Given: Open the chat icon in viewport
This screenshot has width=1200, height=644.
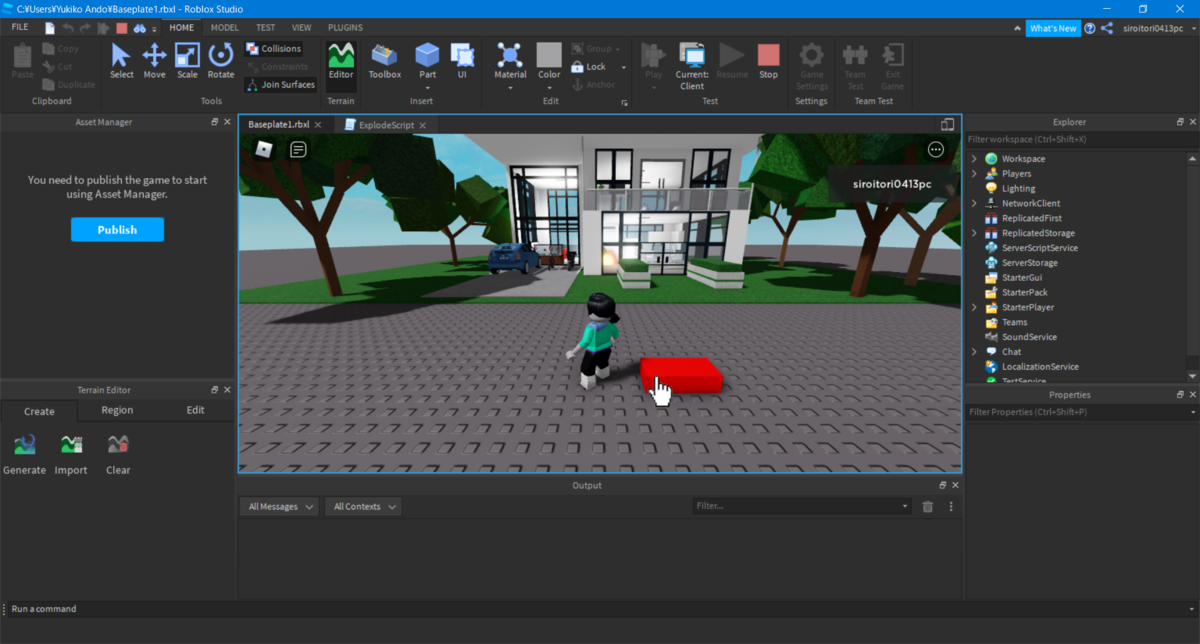Looking at the screenshot, I should point(298,149).
